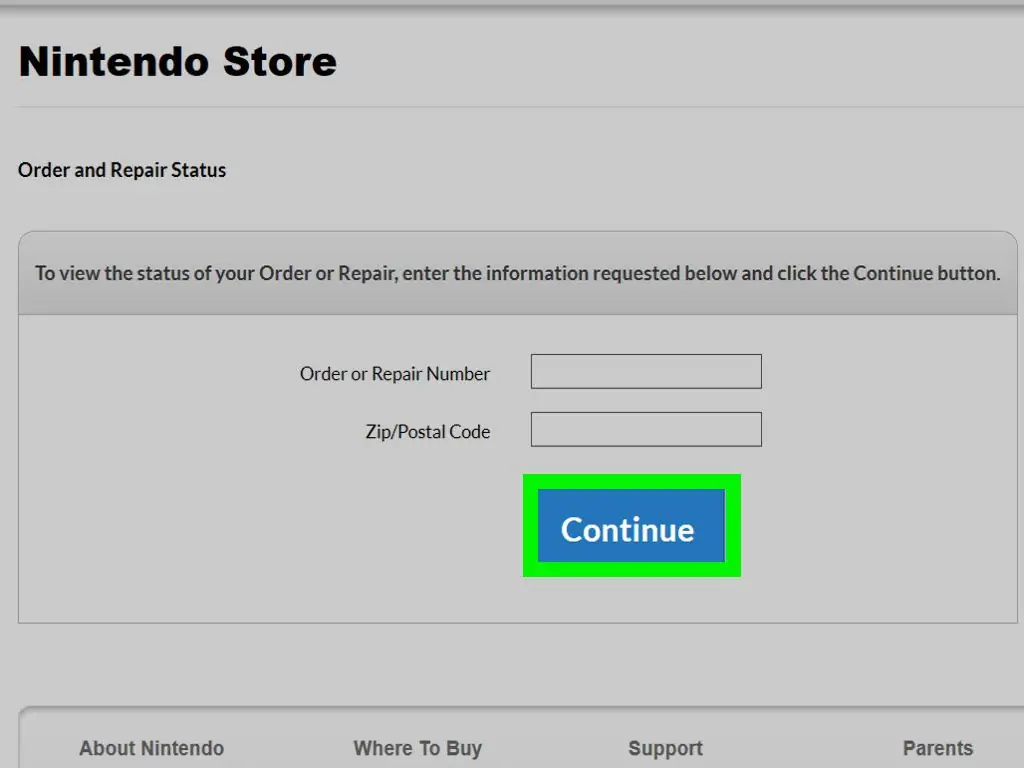Click the Order or Repair Number label

pyautogui.click(x=394, y=374)
